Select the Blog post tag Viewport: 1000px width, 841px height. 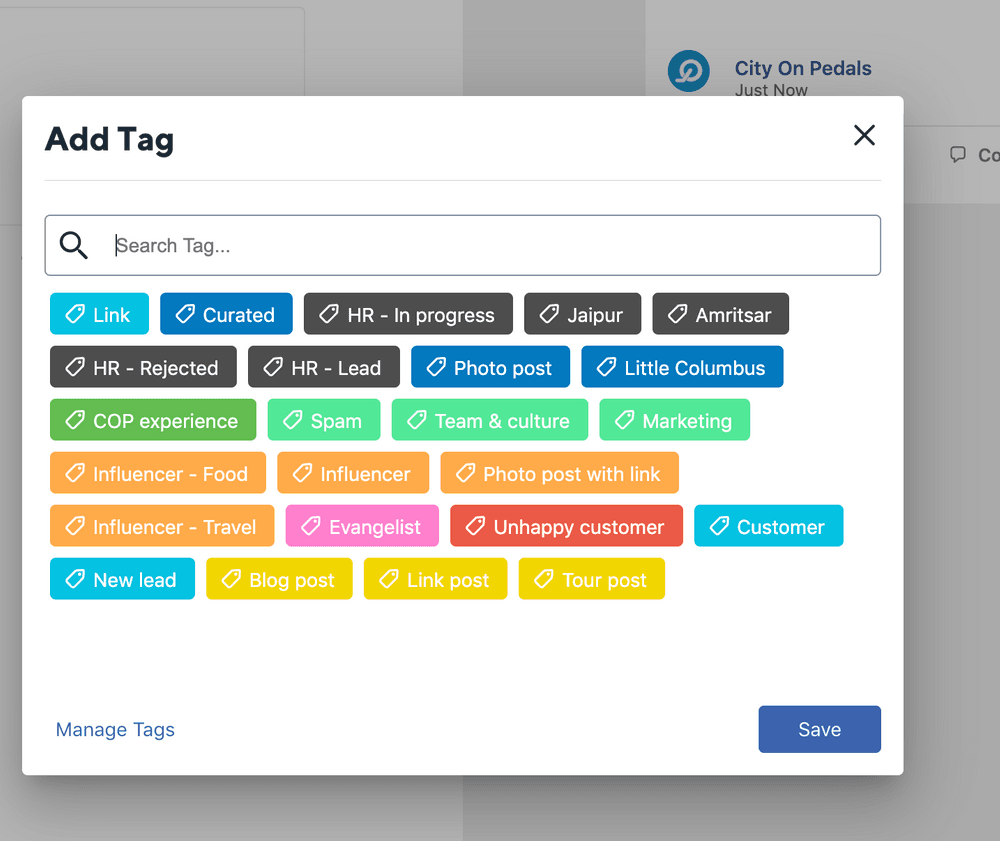pos(279,579)
